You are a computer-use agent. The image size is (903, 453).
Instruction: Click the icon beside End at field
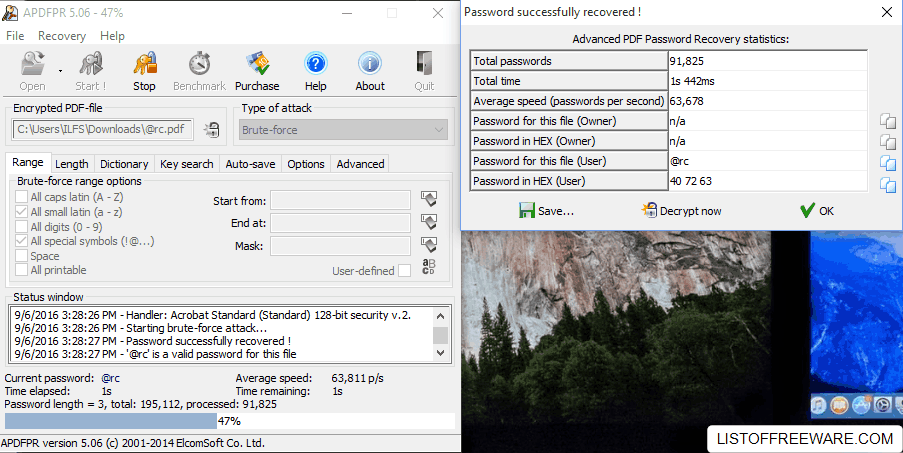pyautogui.click(x=428, y=222)
